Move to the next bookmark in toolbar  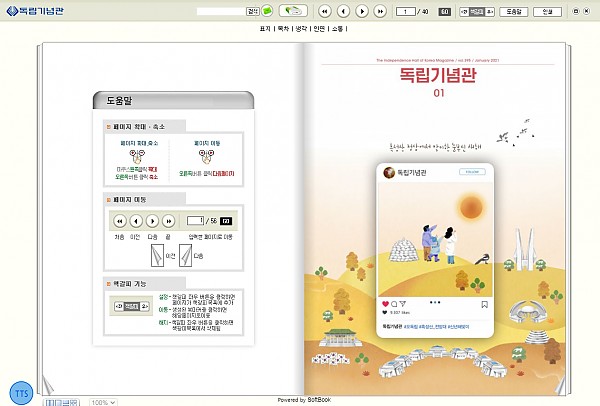[x=490, y=12]
